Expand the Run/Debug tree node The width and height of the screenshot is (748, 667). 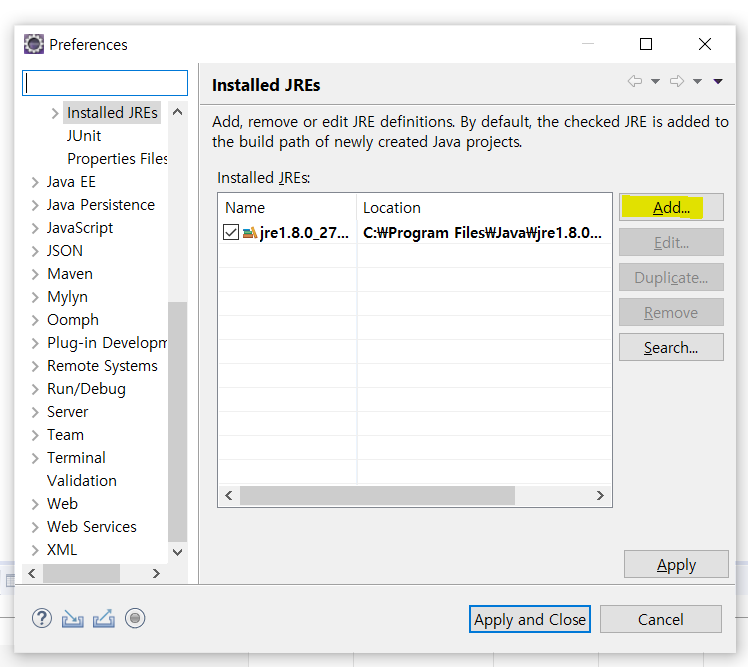[35, 389]
